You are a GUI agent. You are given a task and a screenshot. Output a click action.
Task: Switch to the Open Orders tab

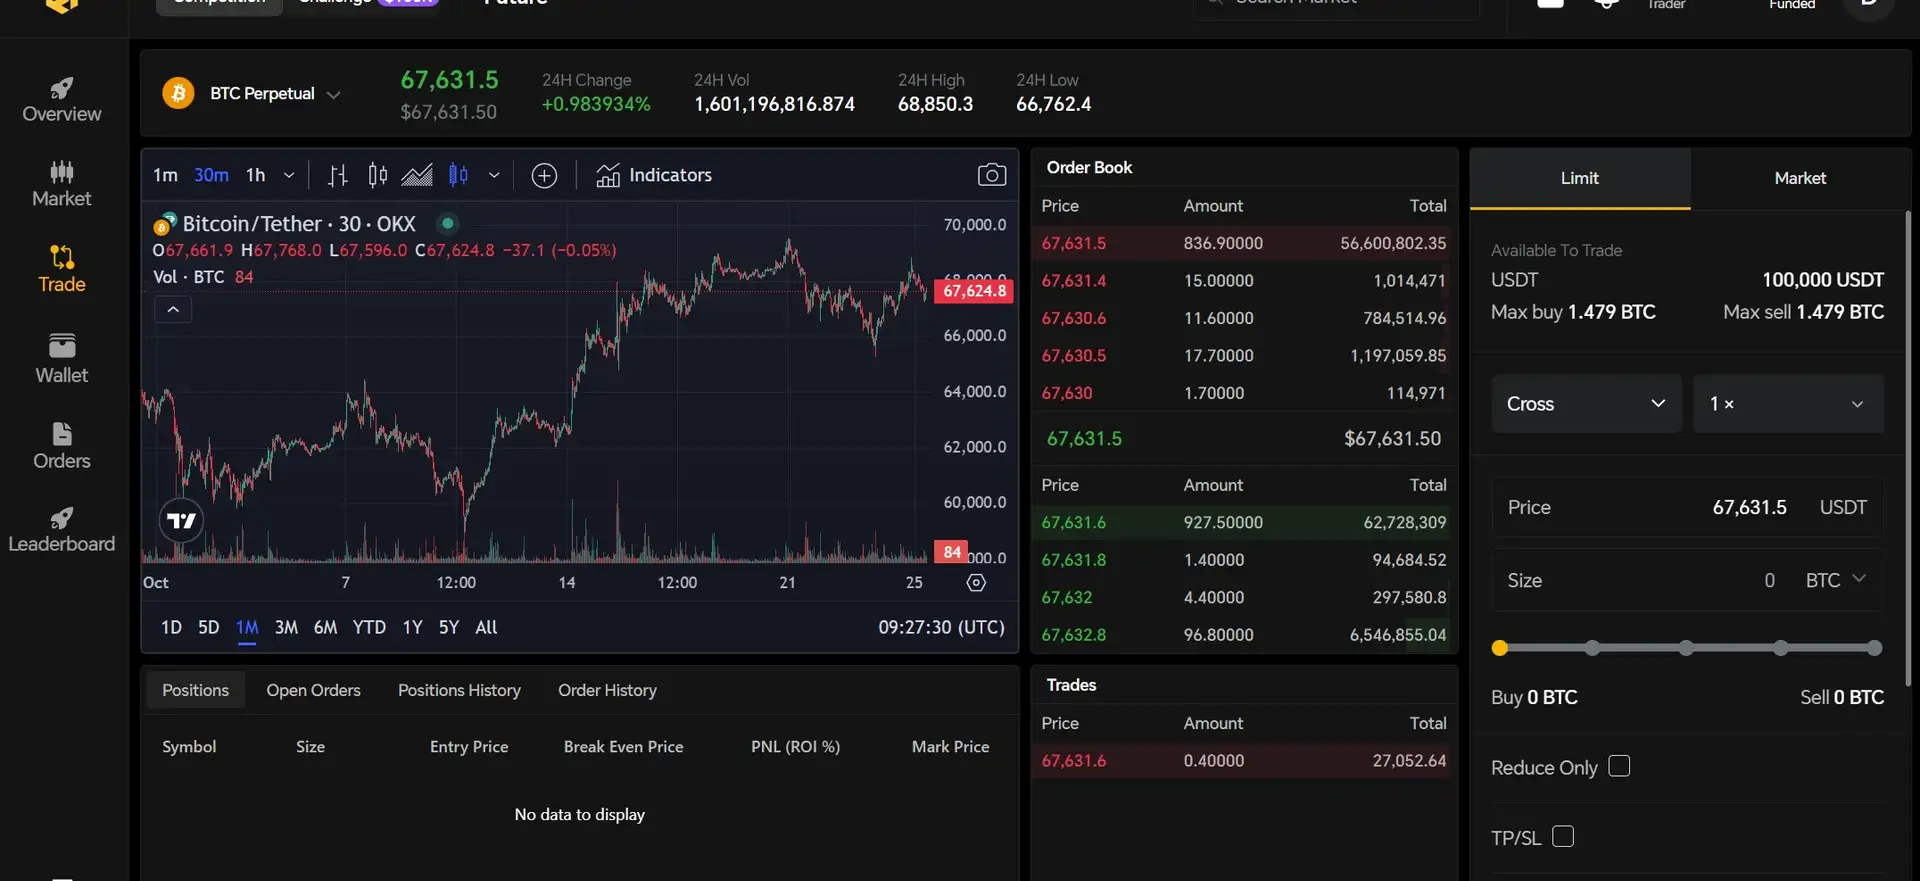313,690
